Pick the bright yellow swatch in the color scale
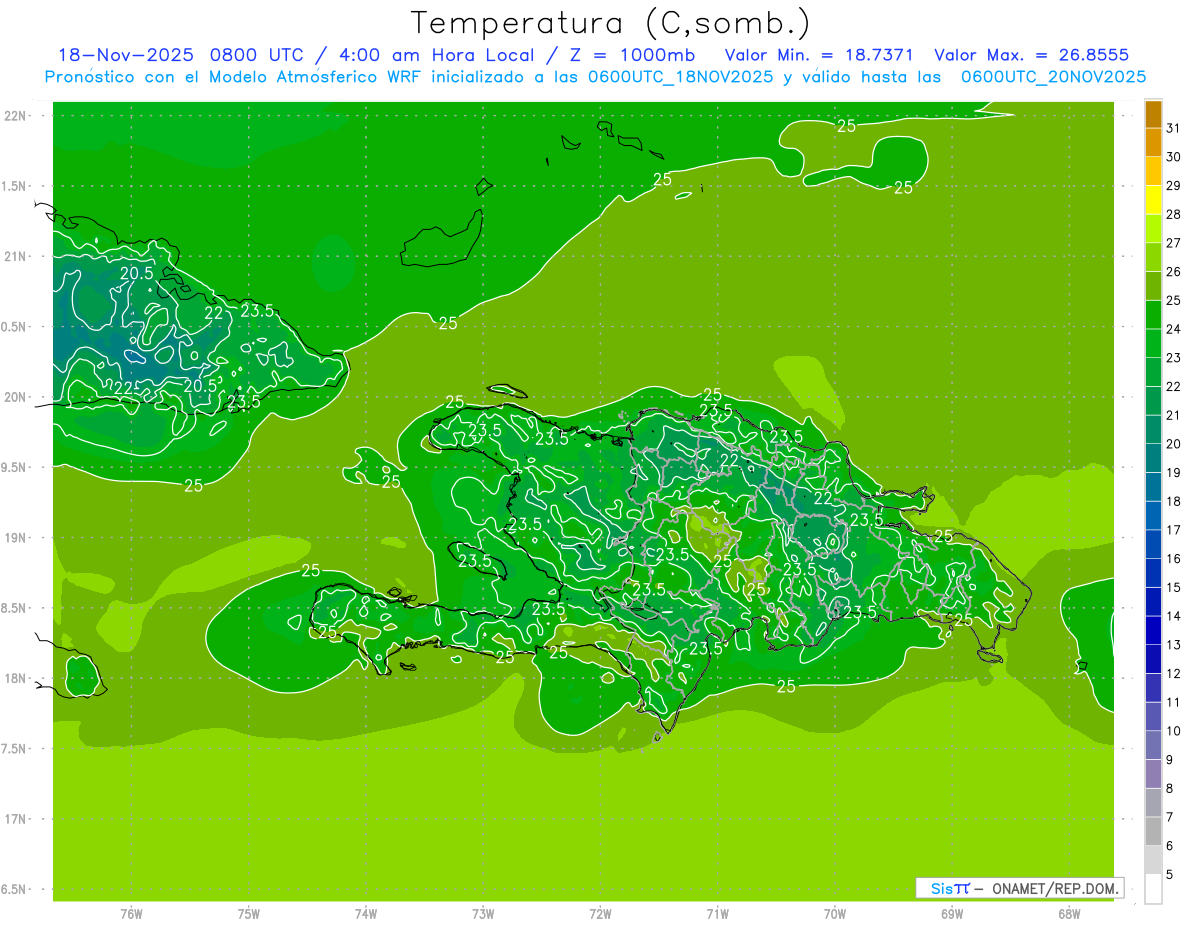 pos(1153,200)
